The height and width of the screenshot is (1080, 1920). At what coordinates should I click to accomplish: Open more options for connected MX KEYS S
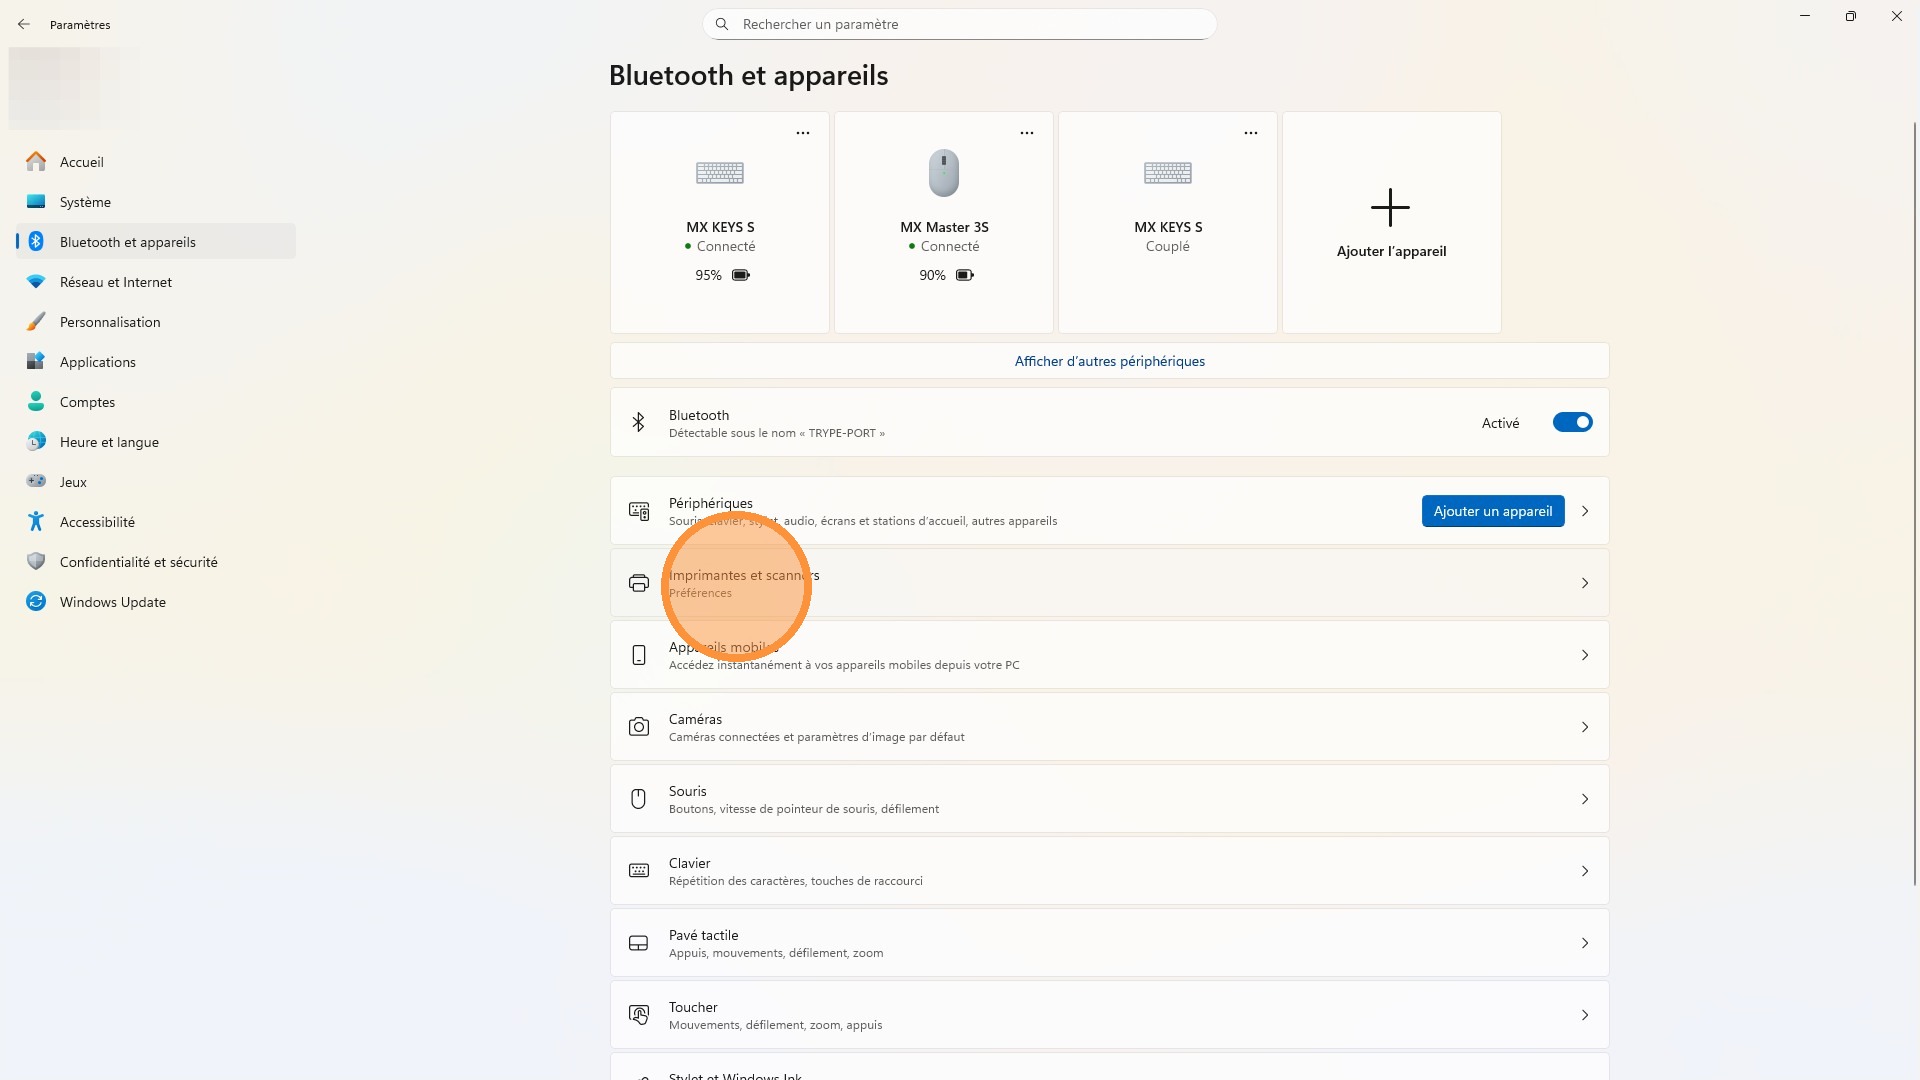tap(803, 133)
